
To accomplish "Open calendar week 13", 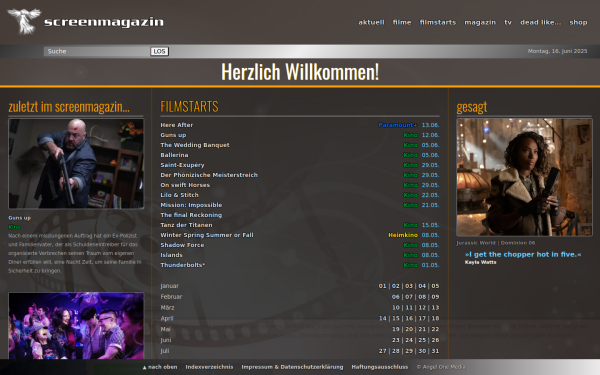I will 435,307.
